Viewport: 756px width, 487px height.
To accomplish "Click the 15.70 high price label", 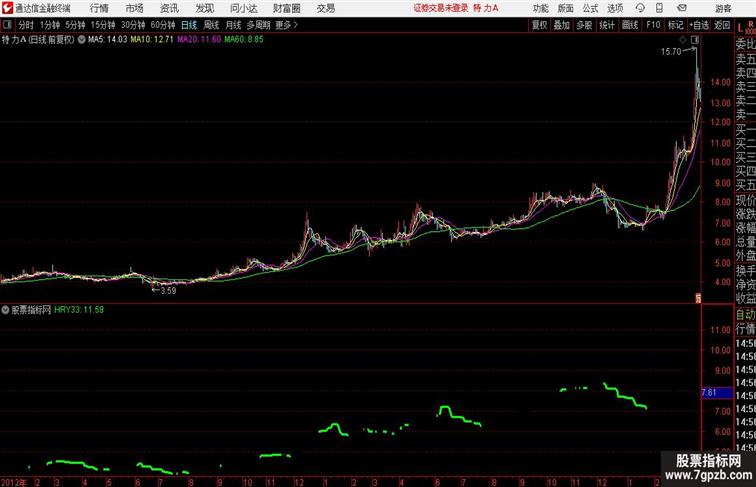I will tap(671, 52).
